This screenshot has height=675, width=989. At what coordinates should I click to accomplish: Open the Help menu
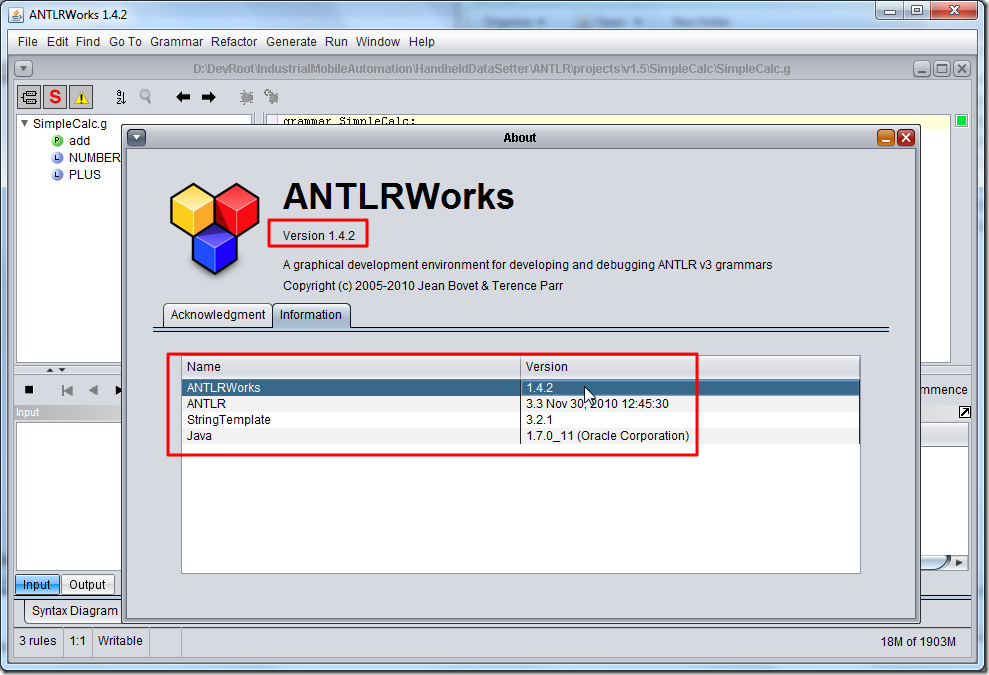[422, 42]
